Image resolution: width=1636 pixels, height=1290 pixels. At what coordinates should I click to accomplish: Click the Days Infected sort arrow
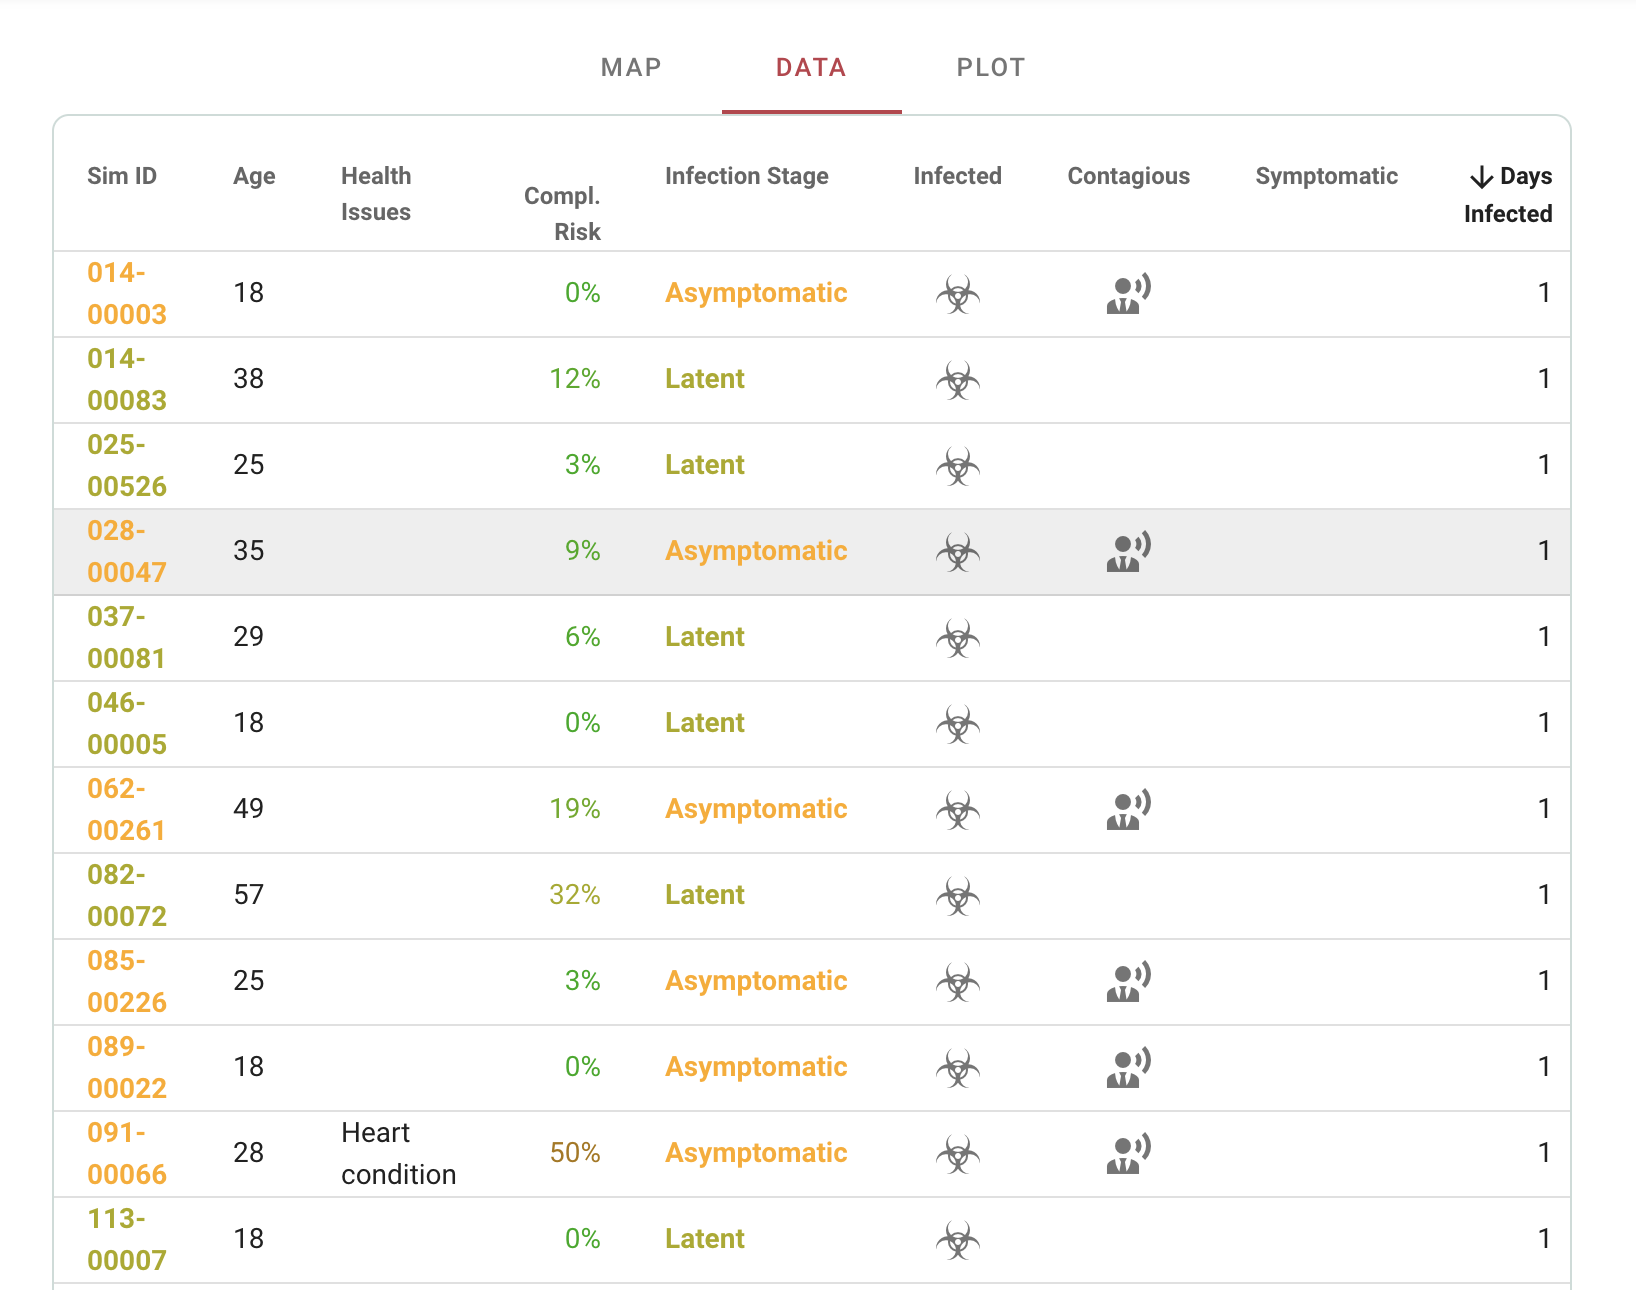[1481, 178]
